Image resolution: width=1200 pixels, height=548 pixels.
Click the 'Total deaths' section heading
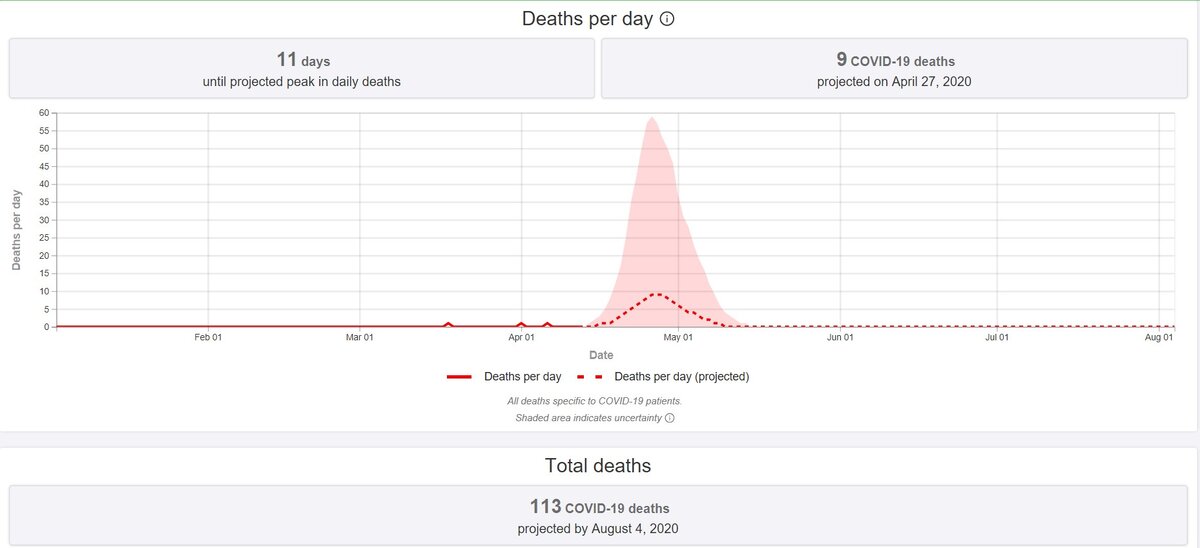coord(598,465)
